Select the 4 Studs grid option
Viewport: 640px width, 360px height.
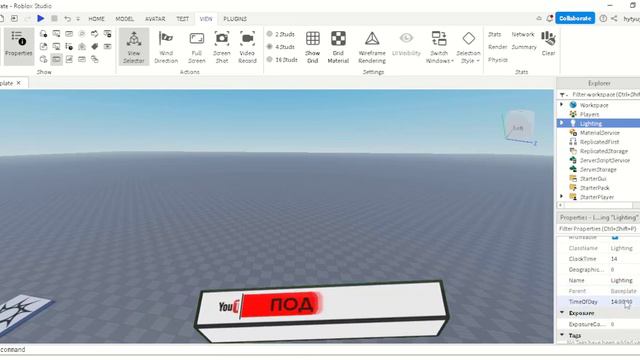point(281,47)
